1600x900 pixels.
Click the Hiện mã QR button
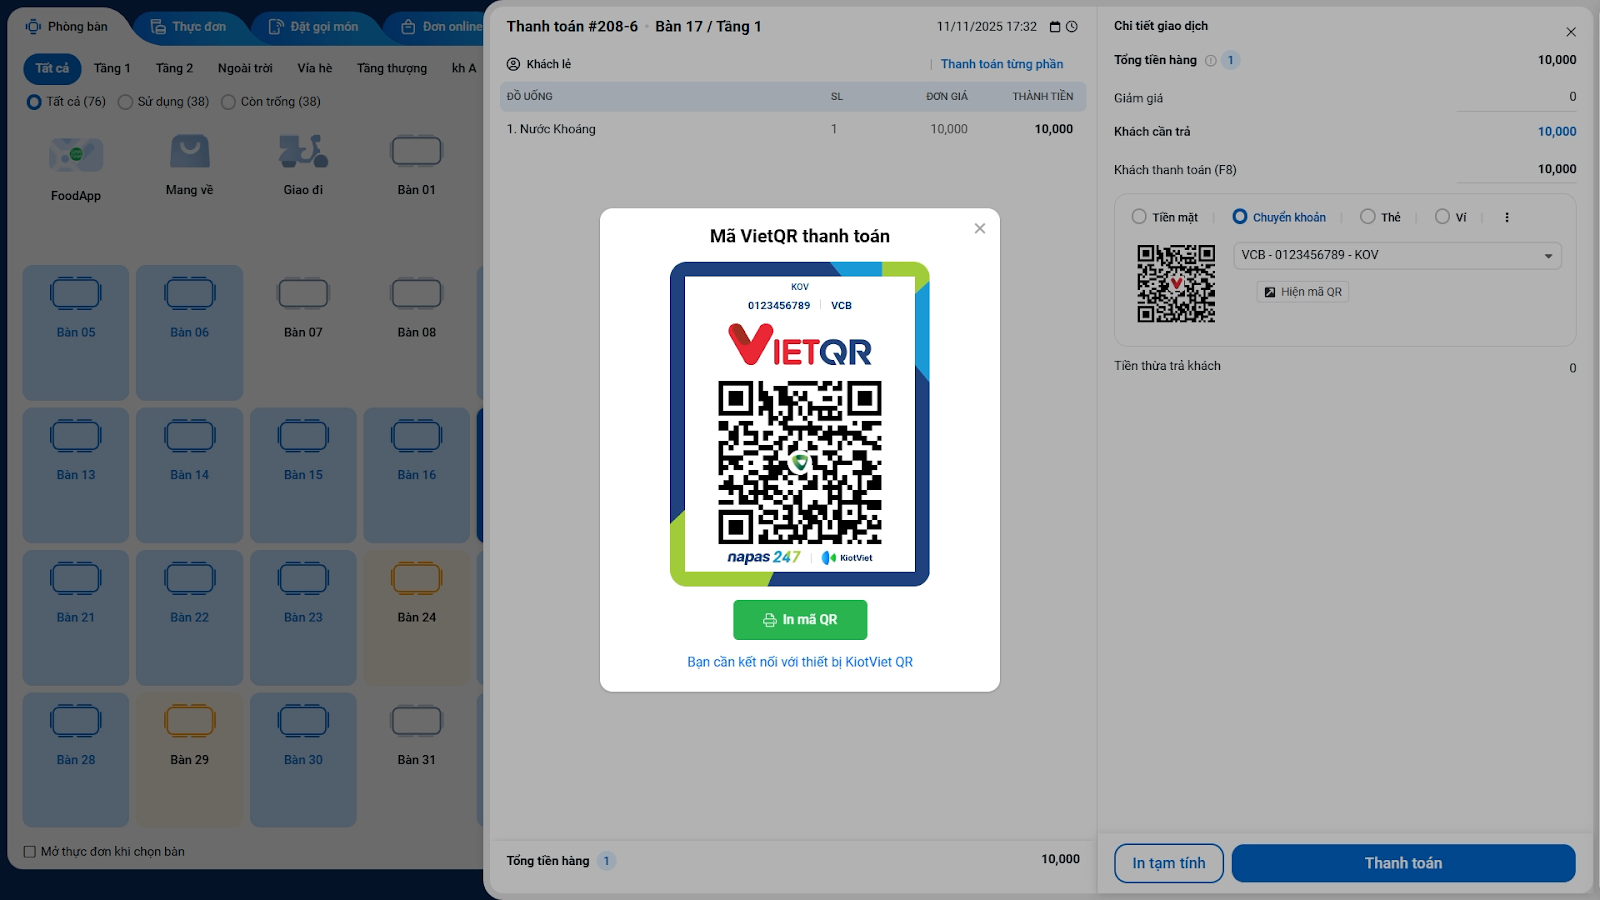pos(1303,292)
